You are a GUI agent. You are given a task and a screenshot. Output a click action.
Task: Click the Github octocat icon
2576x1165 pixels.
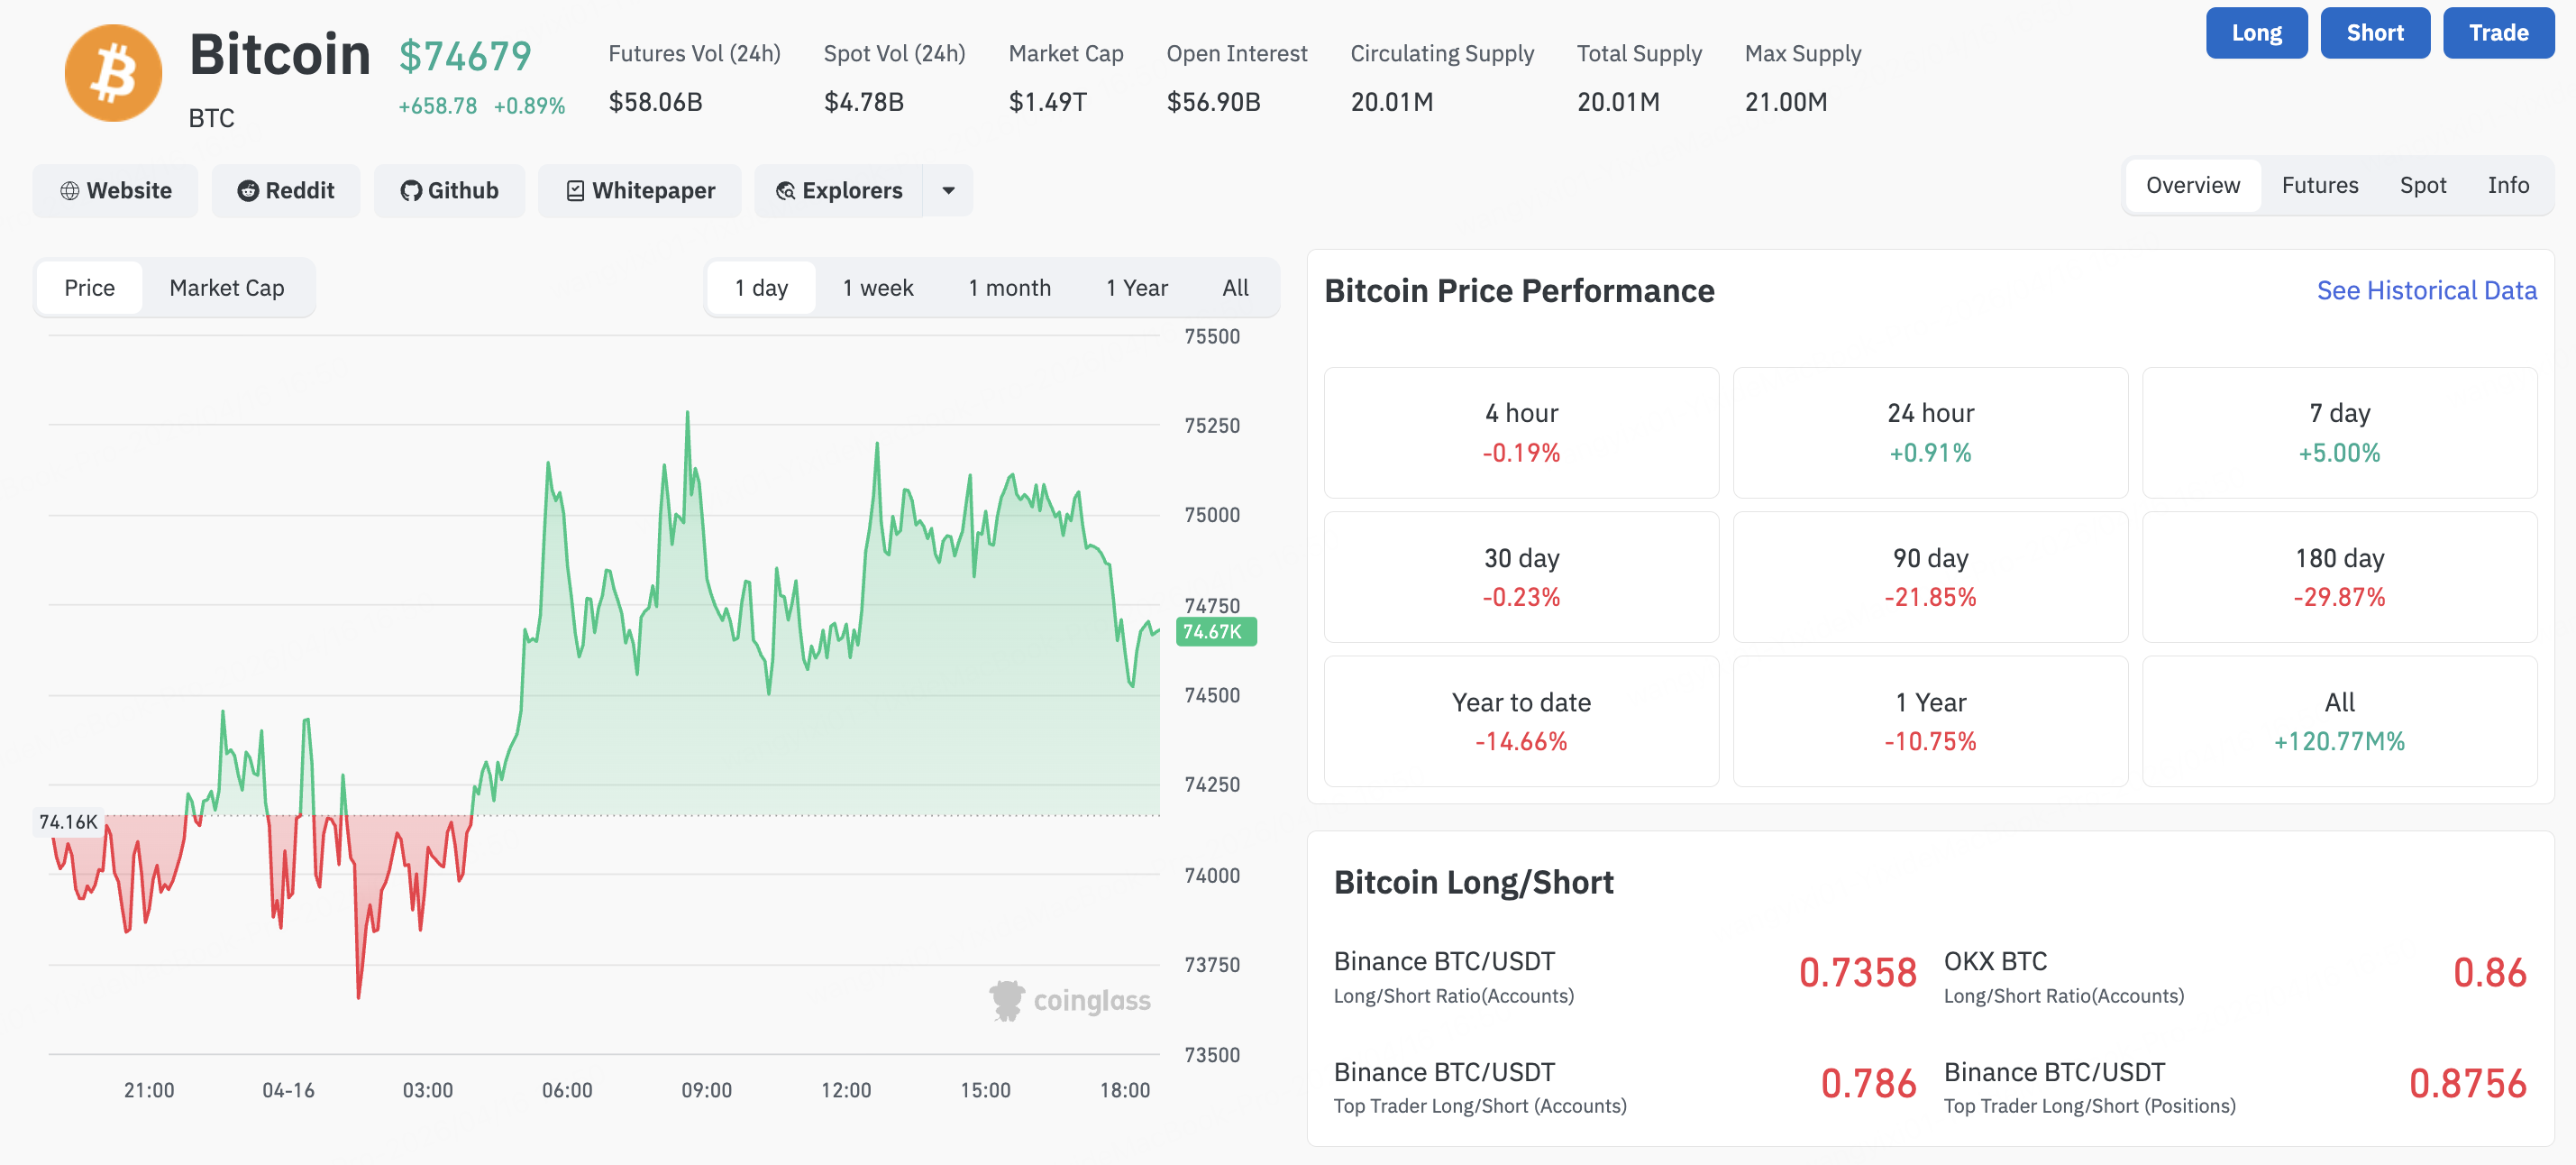tap(410, 191)
